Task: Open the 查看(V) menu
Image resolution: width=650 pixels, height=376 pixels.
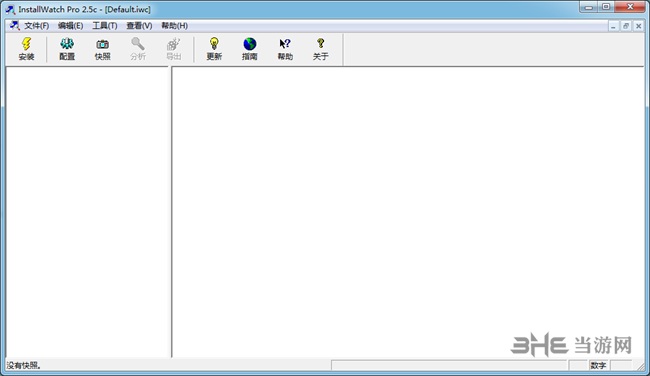Action: pos(139,26)
